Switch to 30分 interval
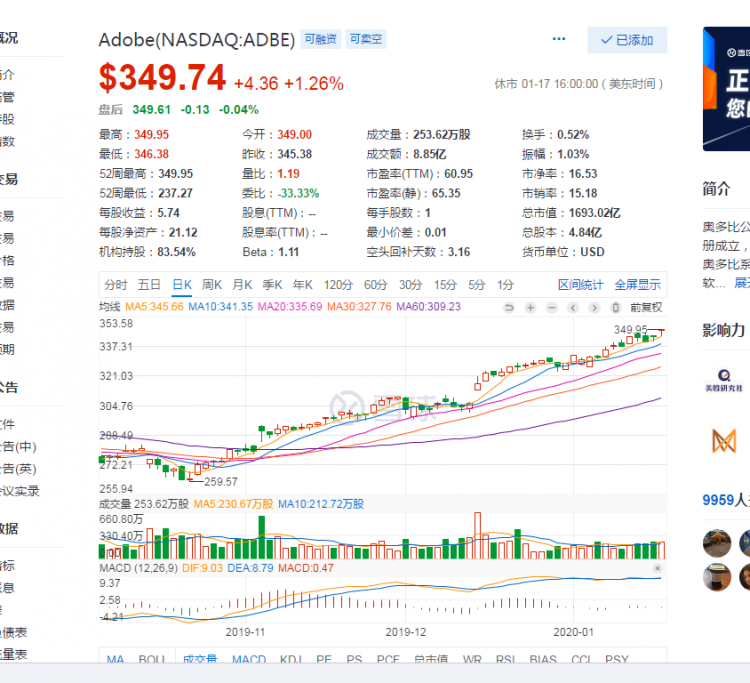Viewport: 750px width, 683px height. click(411, 285)
